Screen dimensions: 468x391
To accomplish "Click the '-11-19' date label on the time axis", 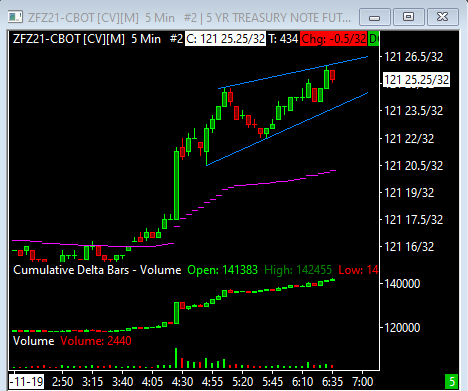I will pyautogui.click(x=27, y=381).
